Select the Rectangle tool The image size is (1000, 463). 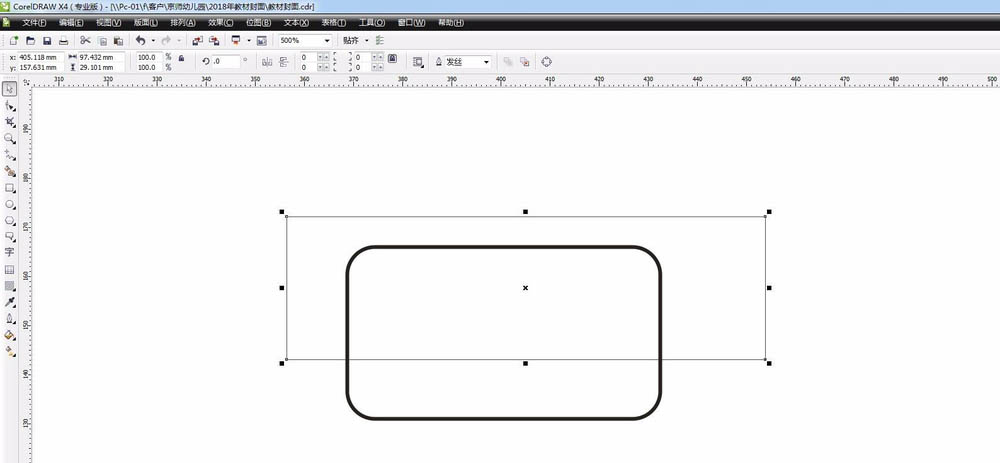coord(10,188)
